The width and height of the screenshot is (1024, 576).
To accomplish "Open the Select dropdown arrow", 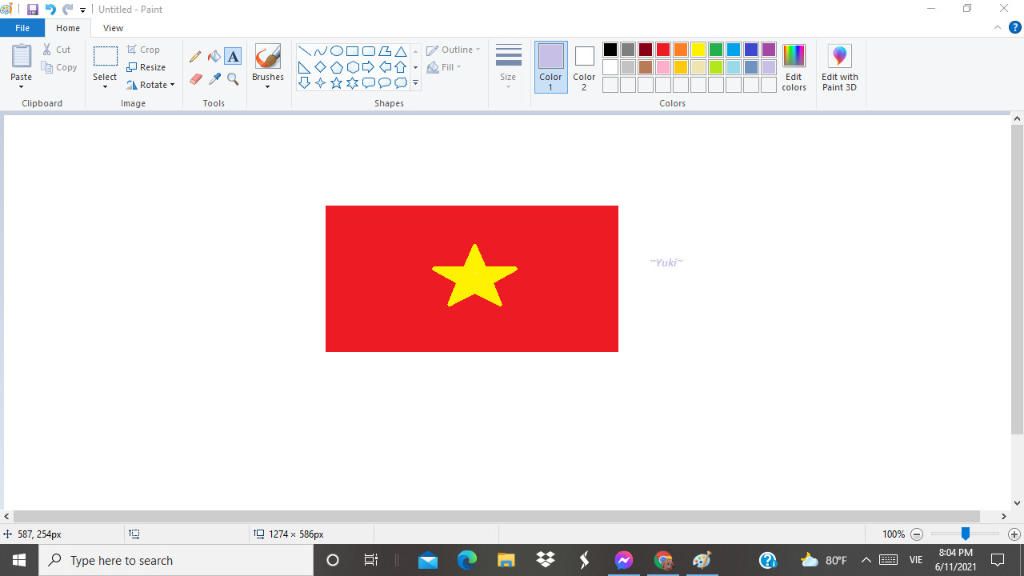I will tap(104, 87).
